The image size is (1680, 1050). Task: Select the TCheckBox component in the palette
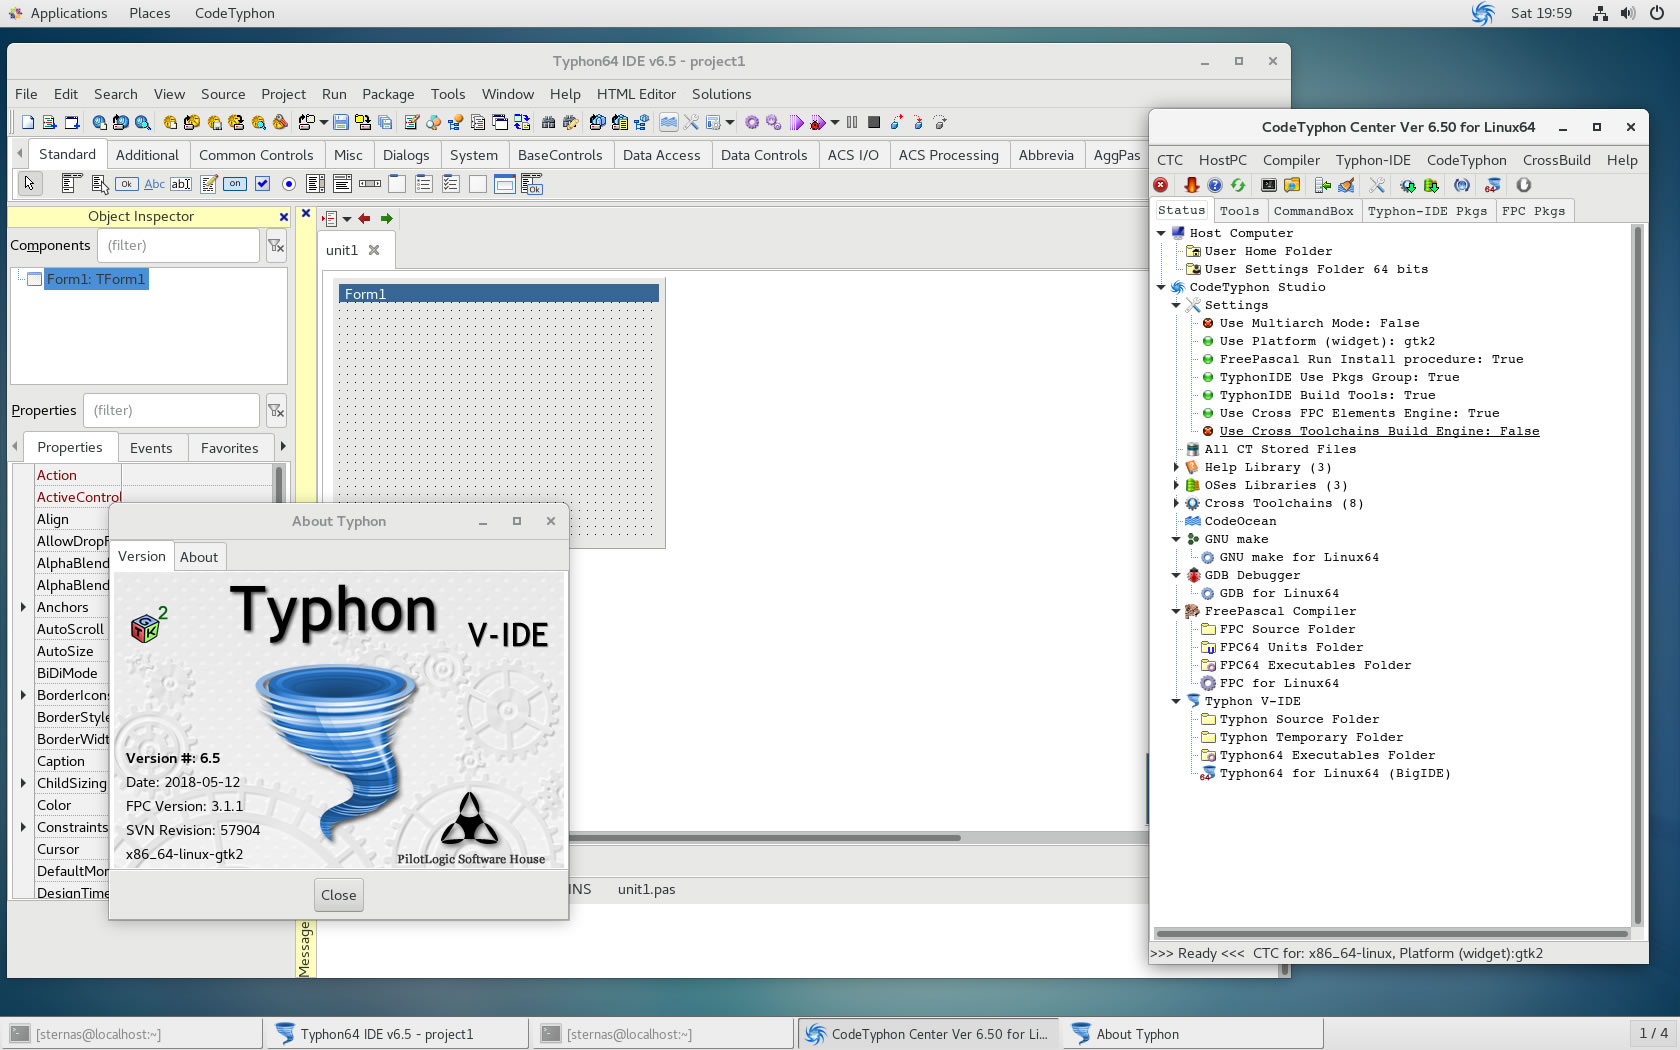click(x=262, y=184)
